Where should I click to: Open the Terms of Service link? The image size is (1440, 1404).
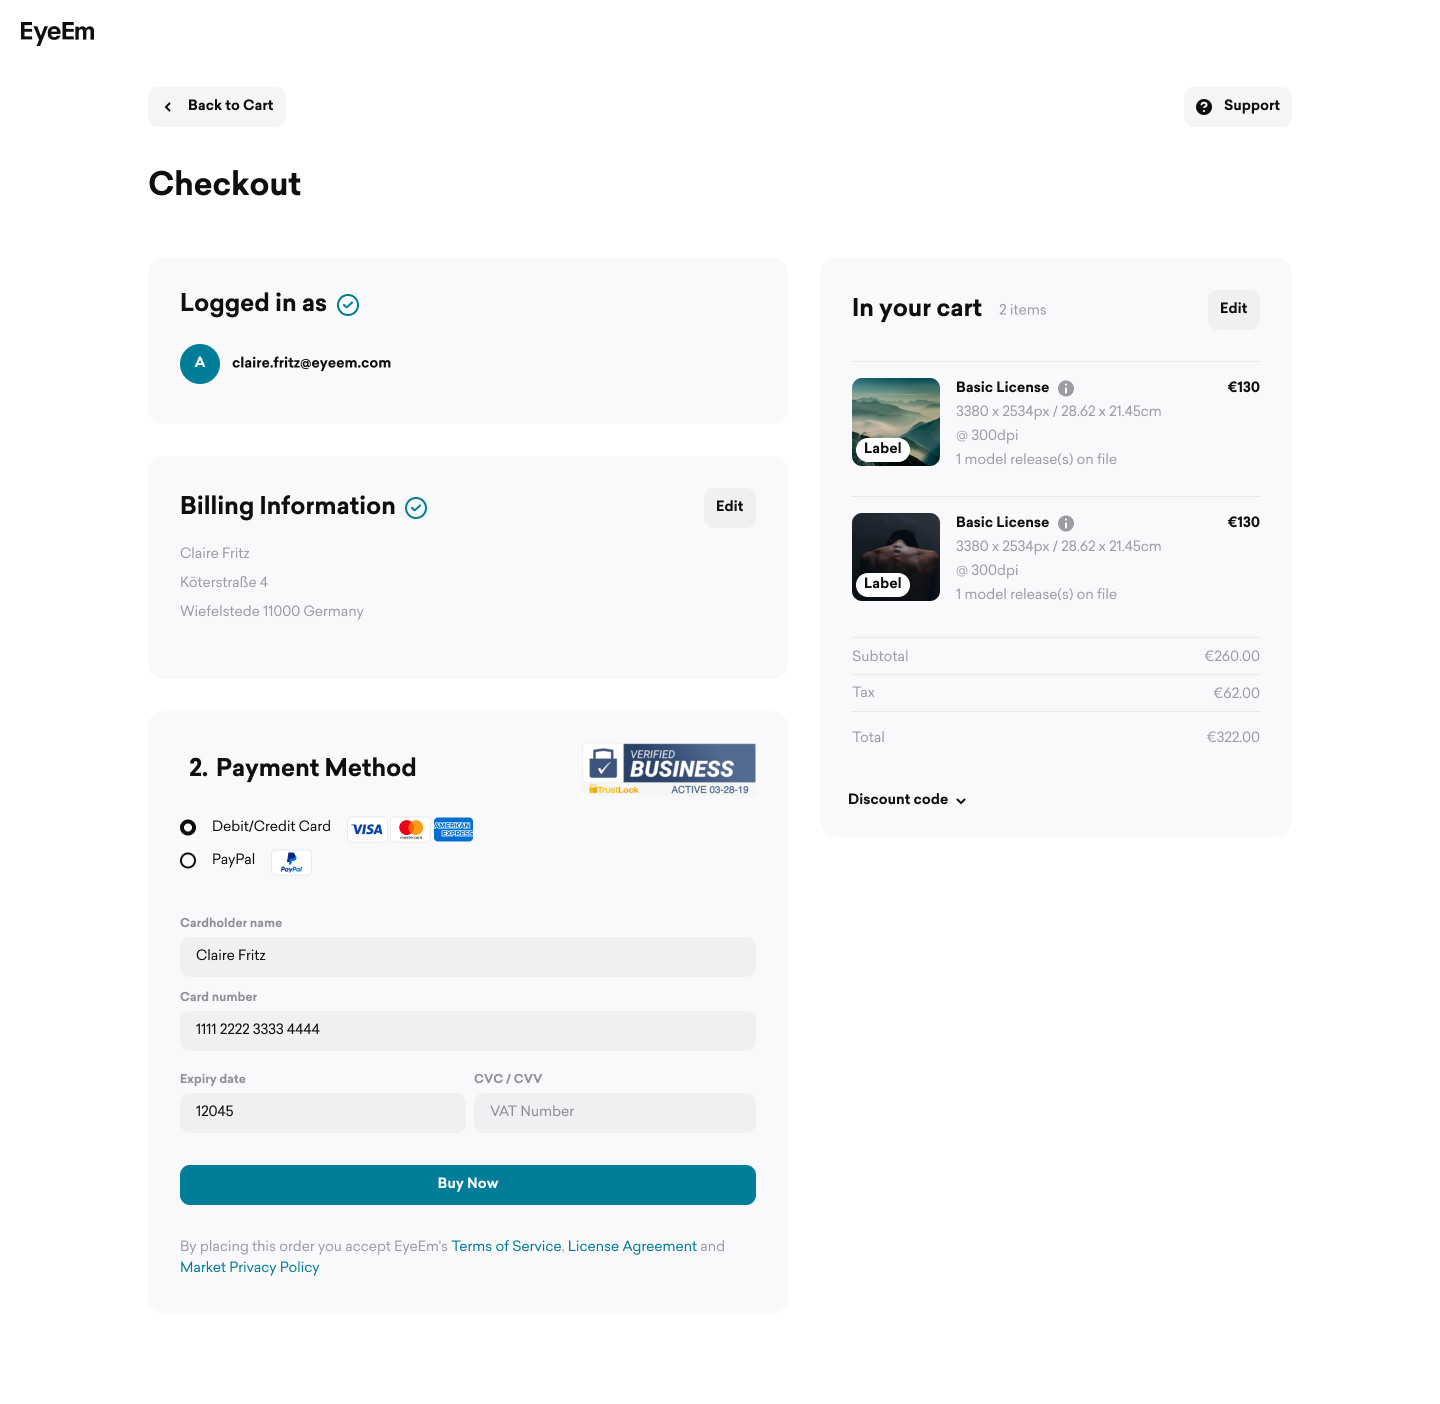506,1246
